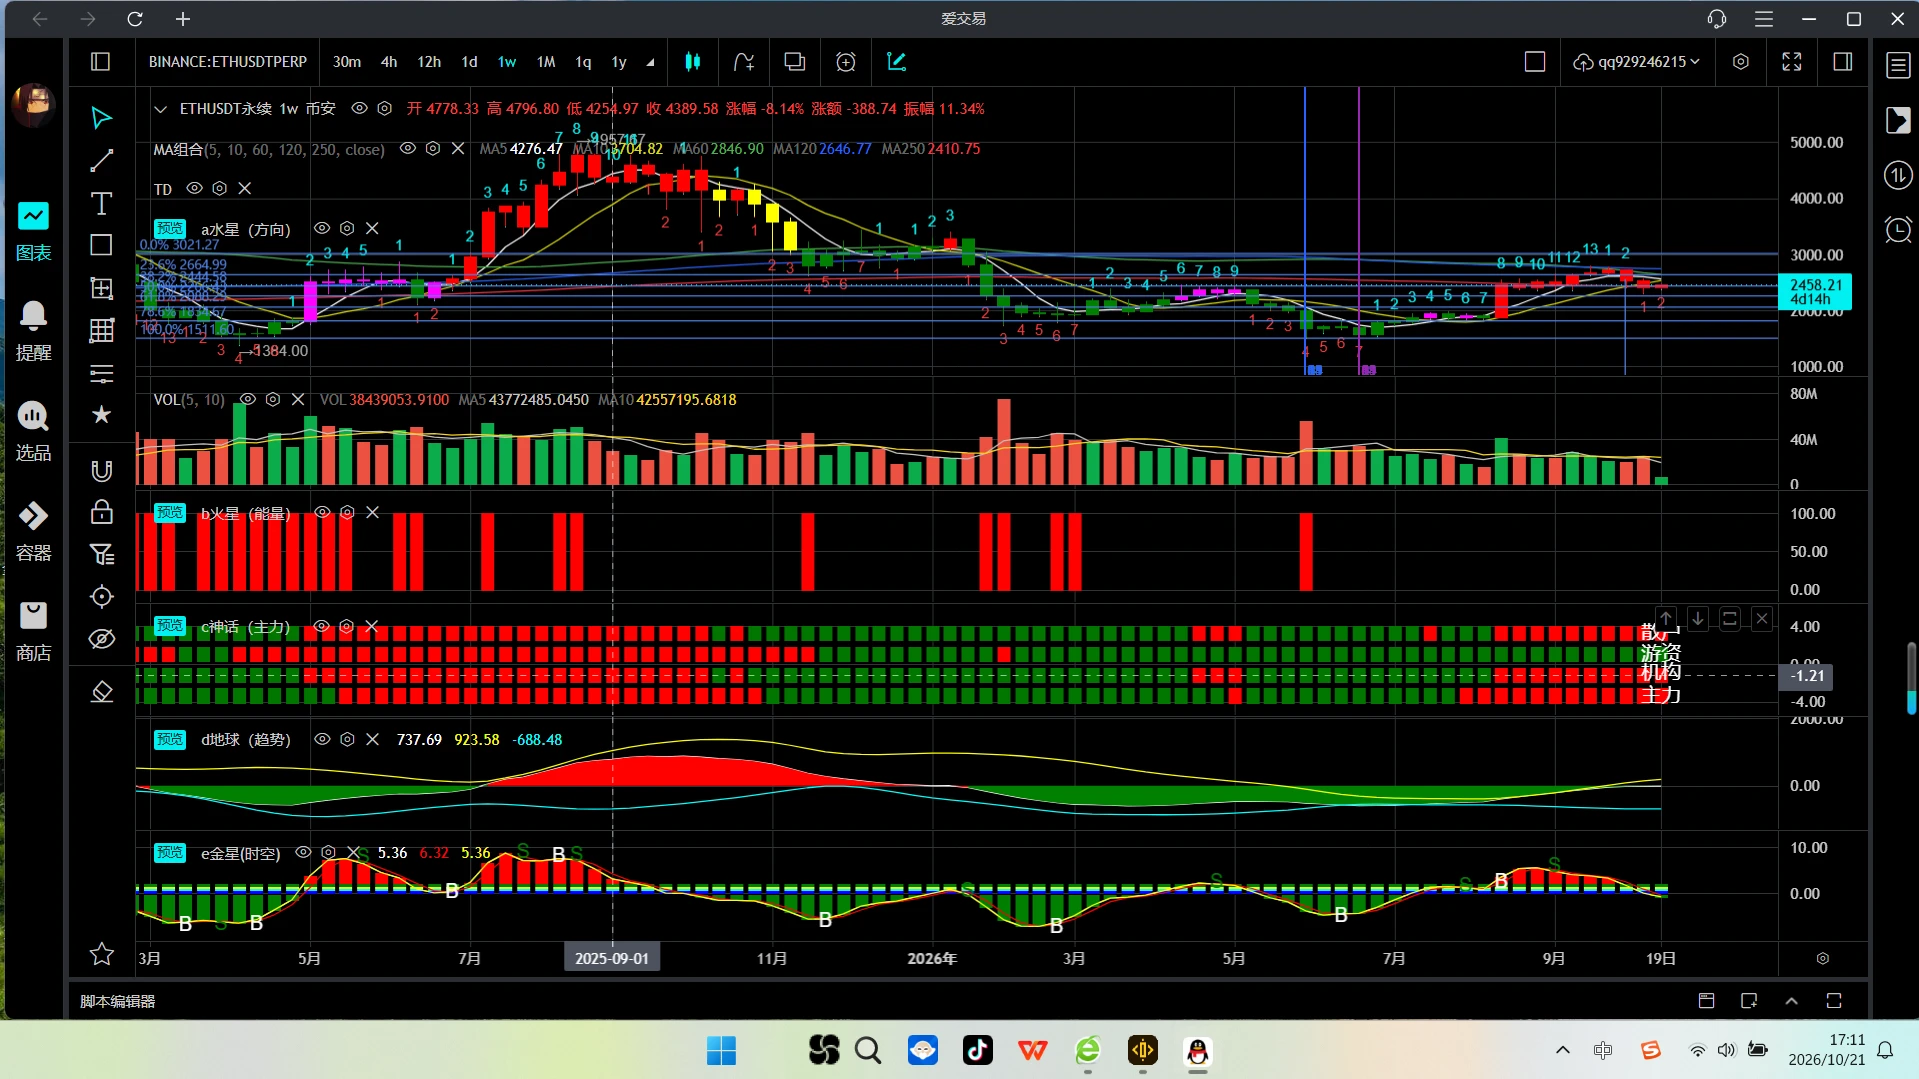Open the 选品 screener in the sidebar
Image resolution: width=1919 pixels, height=1079 pixels.
point(33,431)
